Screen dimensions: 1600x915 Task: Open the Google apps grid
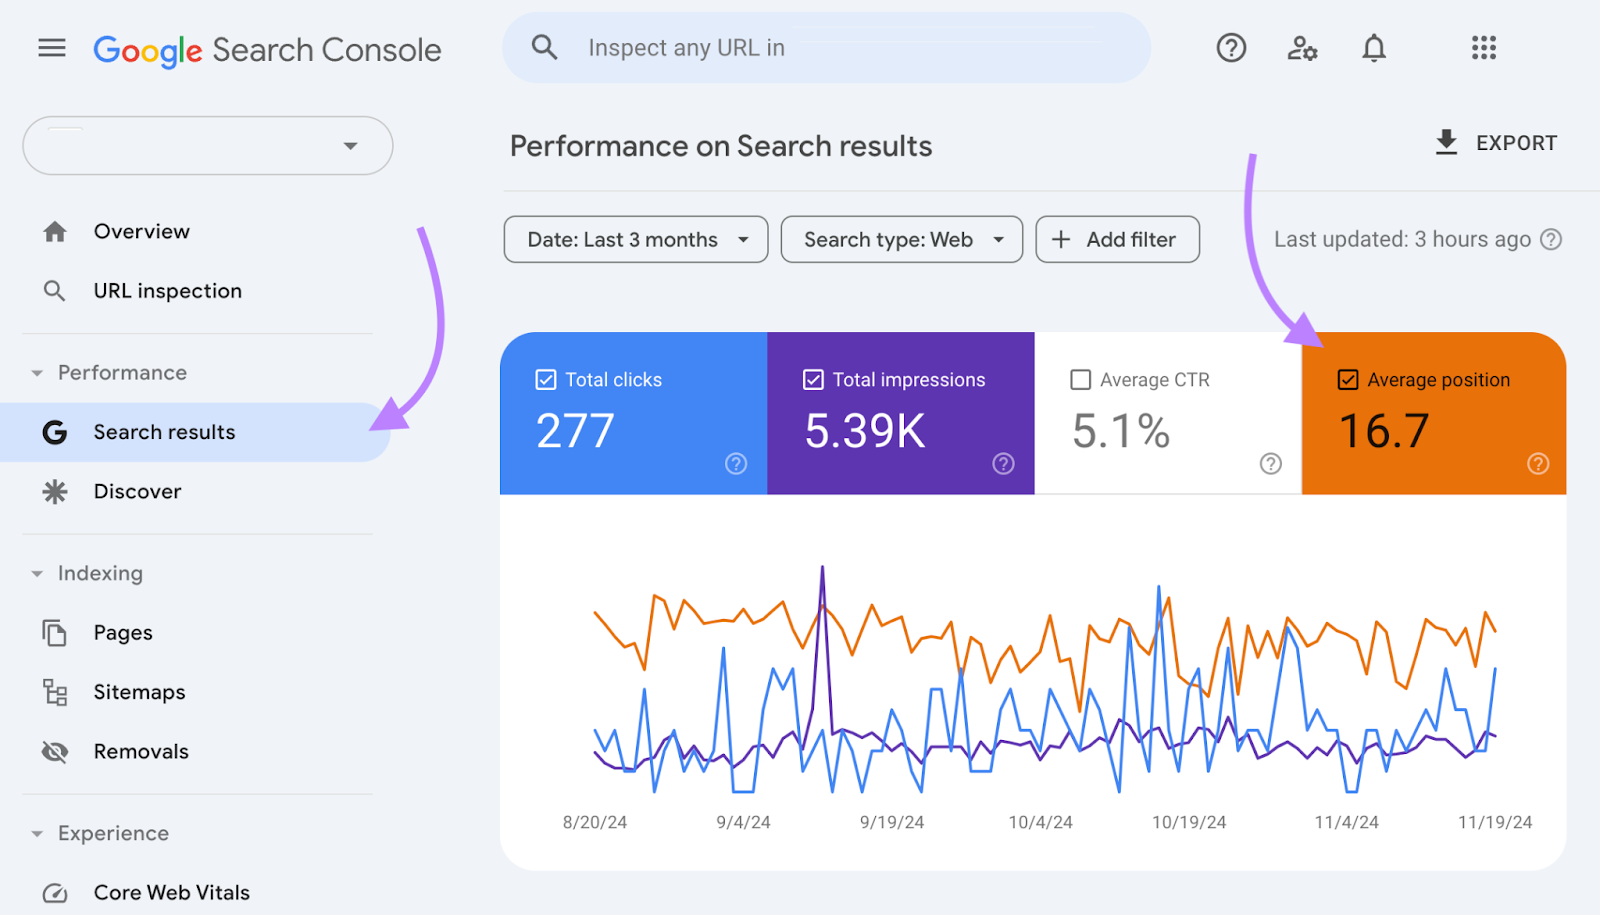[x=1483, y=47]
